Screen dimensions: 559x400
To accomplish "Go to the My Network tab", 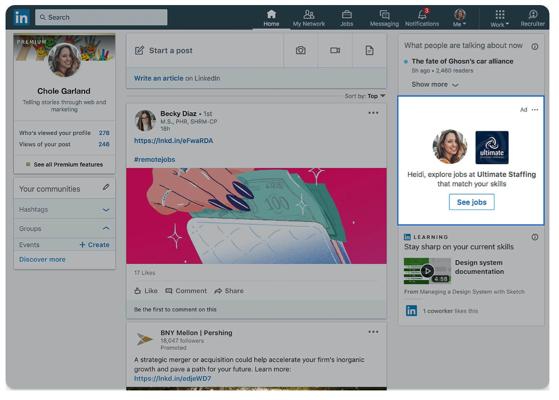I will [x=309, y=18].
